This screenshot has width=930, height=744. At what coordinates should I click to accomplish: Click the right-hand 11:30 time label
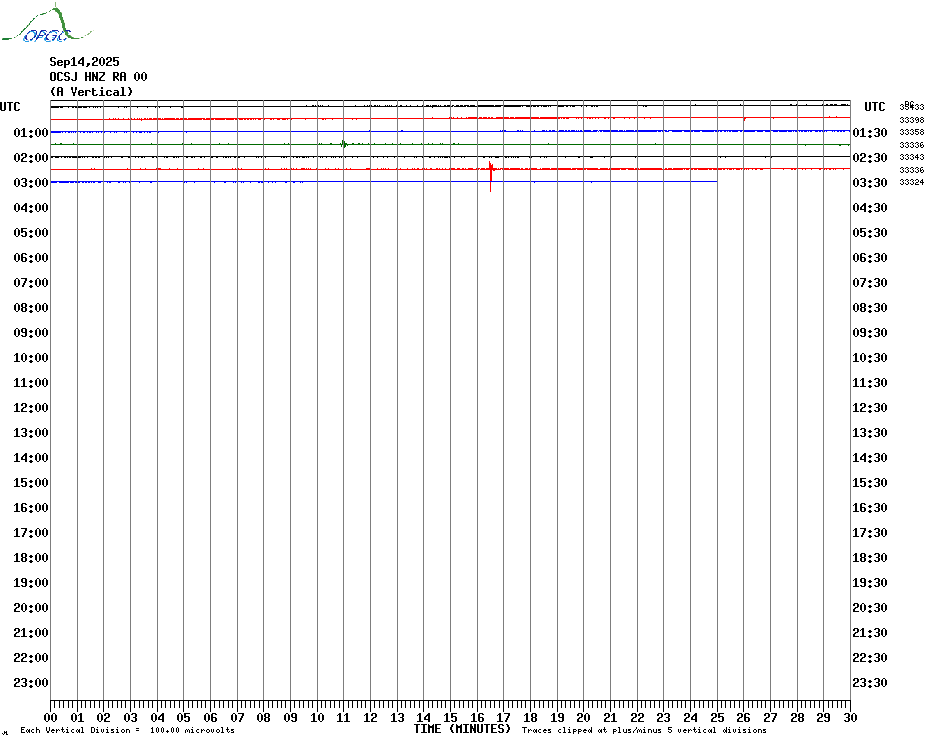[870, 383]
